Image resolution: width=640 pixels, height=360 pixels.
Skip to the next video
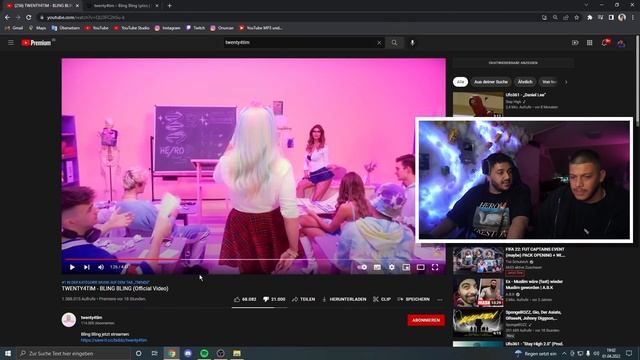pos(87,267)
